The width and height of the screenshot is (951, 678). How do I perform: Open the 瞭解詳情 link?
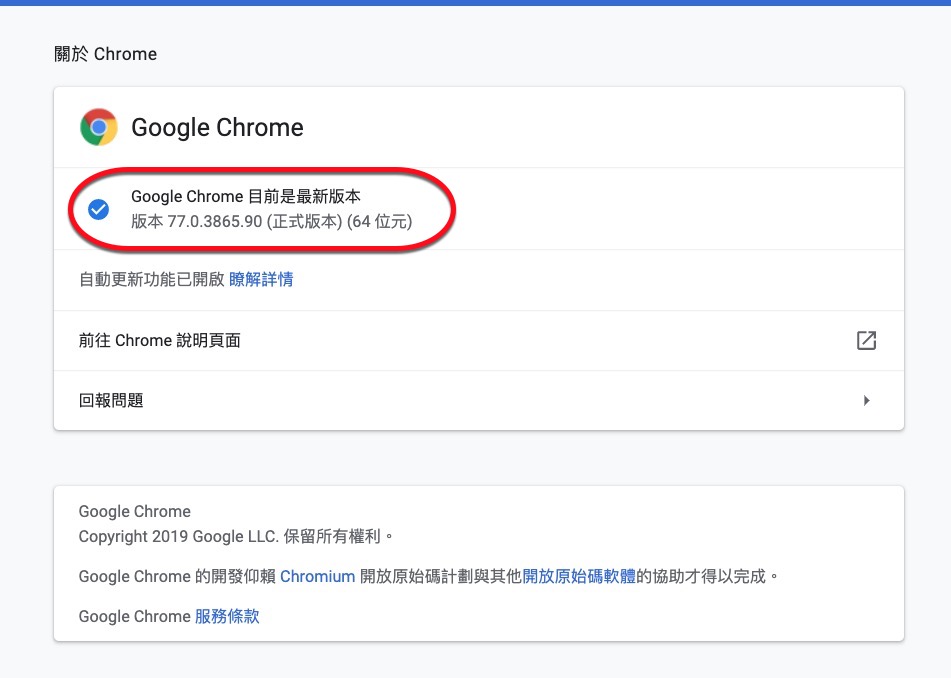click(x=261, y=279)
